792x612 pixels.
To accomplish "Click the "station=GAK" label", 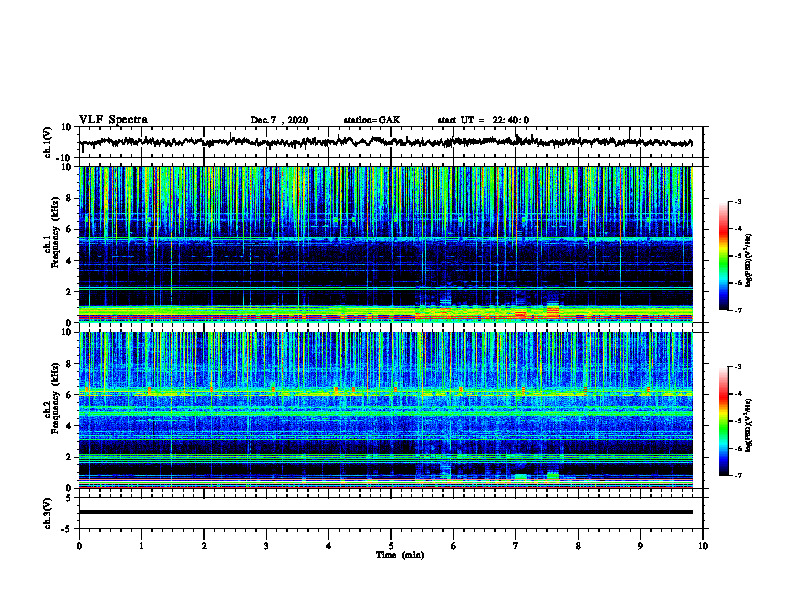I will click(x=372, y=120).
